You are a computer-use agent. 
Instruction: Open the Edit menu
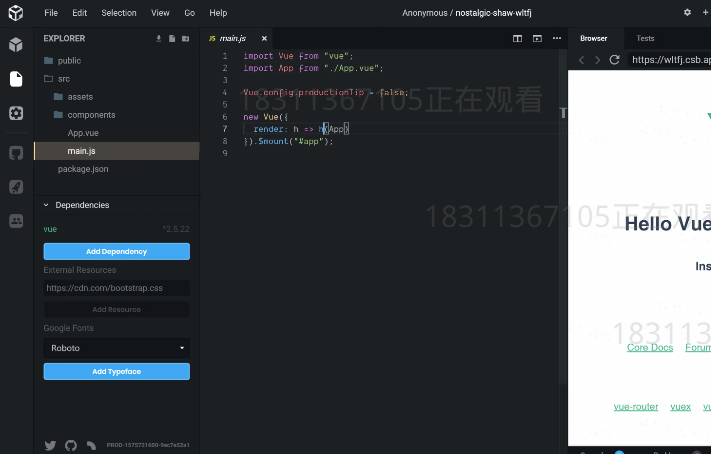pos(79,13)
